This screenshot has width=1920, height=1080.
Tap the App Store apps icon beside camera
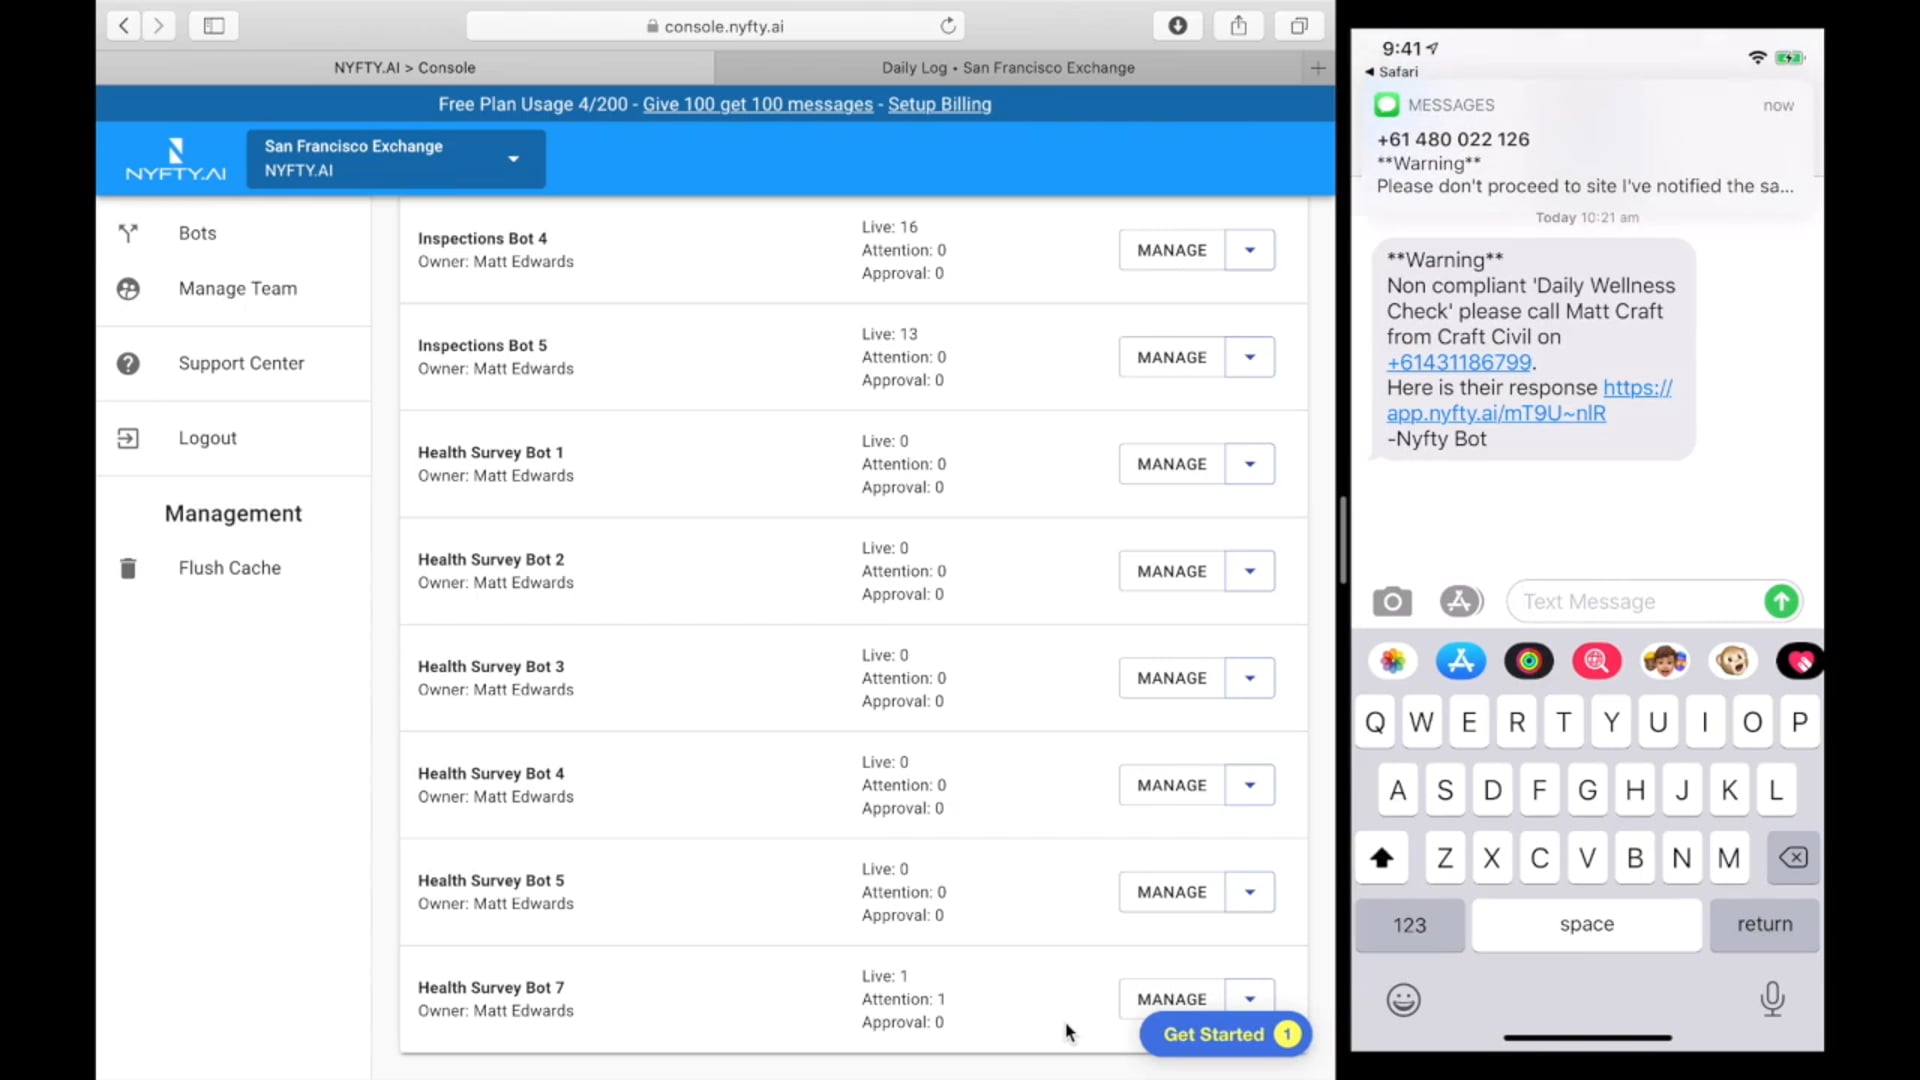pos(1461,602)
